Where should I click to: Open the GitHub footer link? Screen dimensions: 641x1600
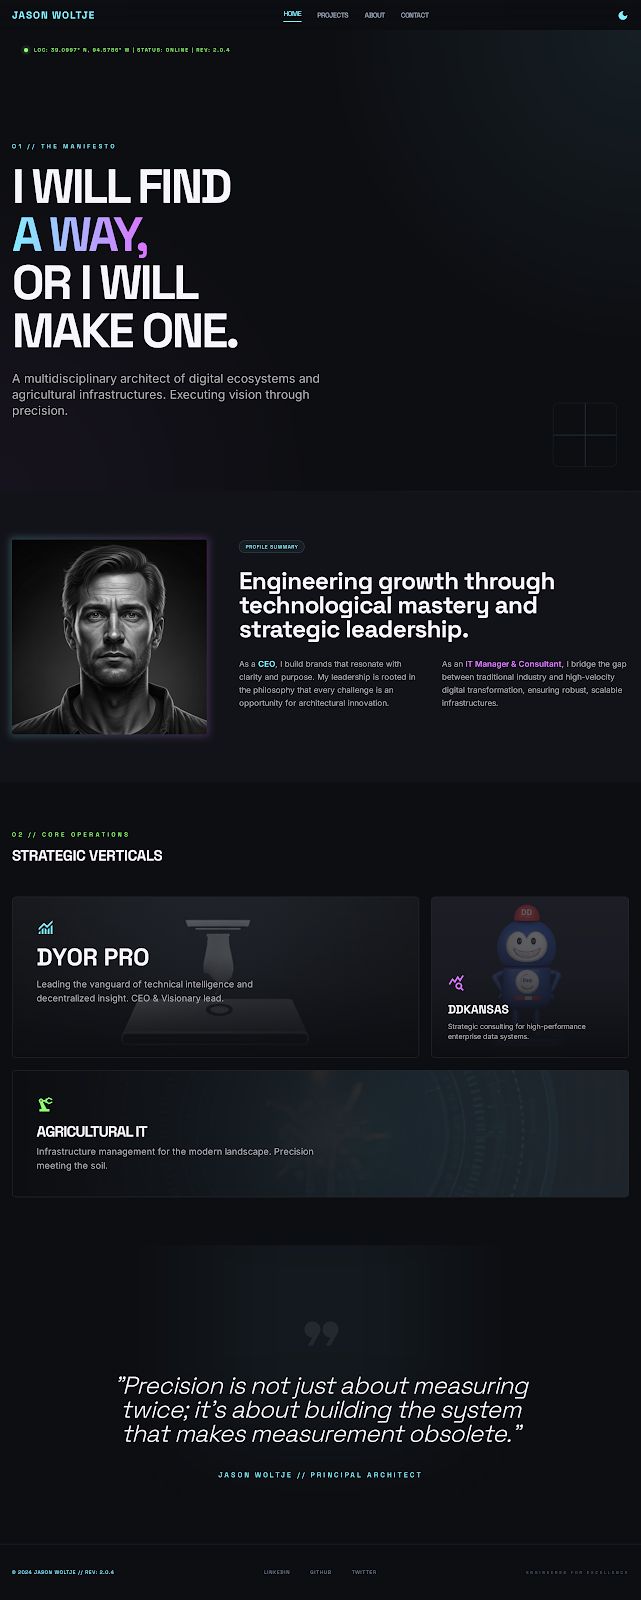[x=321, y=1572]
